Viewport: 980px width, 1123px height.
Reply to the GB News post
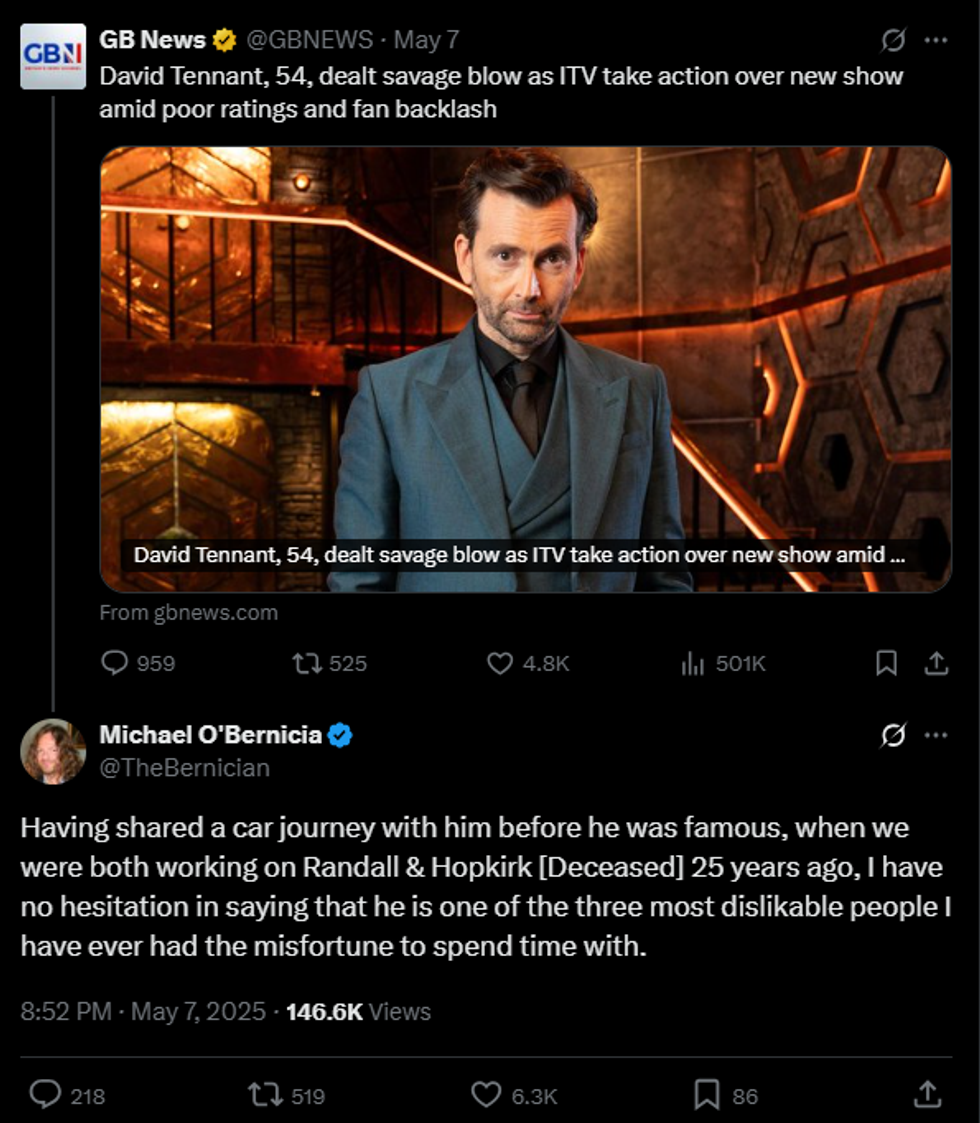[117, 663]
